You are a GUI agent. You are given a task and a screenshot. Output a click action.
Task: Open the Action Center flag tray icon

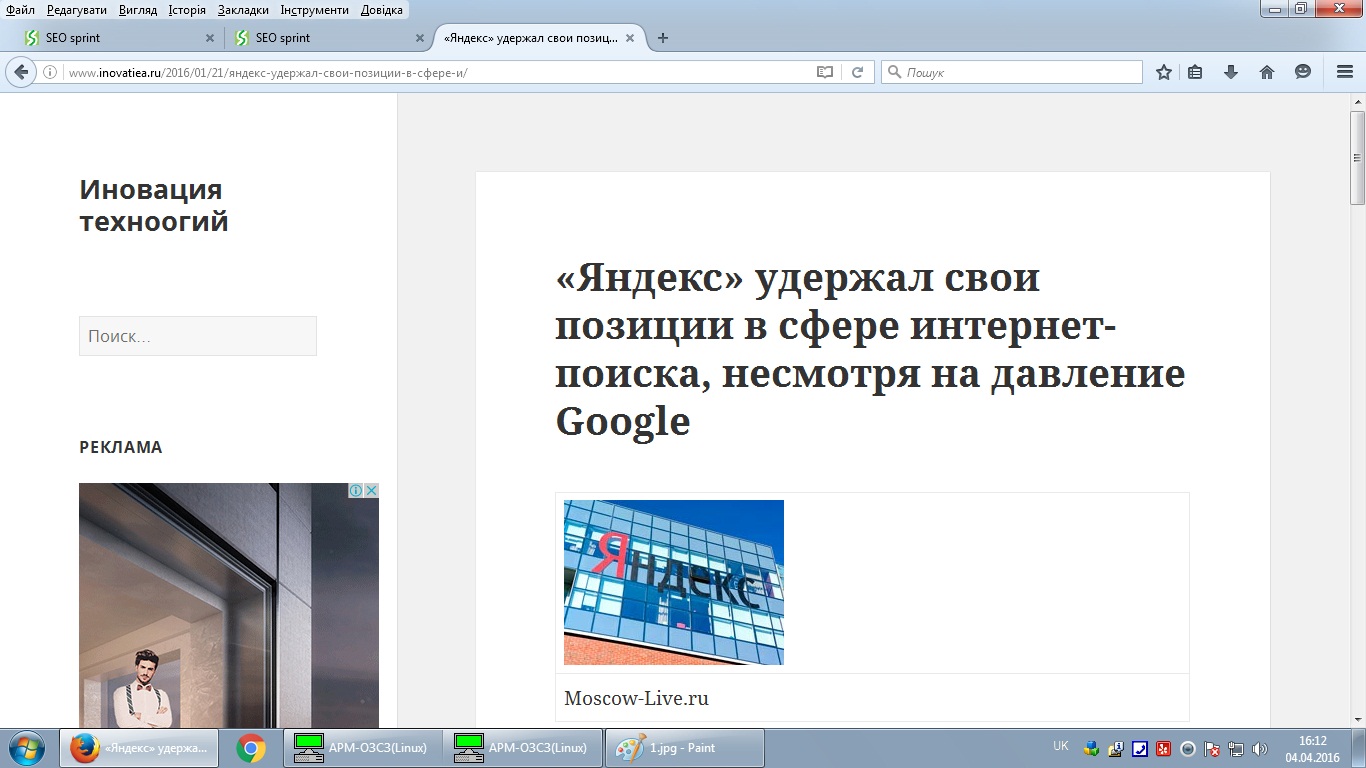pos(1212,749)
